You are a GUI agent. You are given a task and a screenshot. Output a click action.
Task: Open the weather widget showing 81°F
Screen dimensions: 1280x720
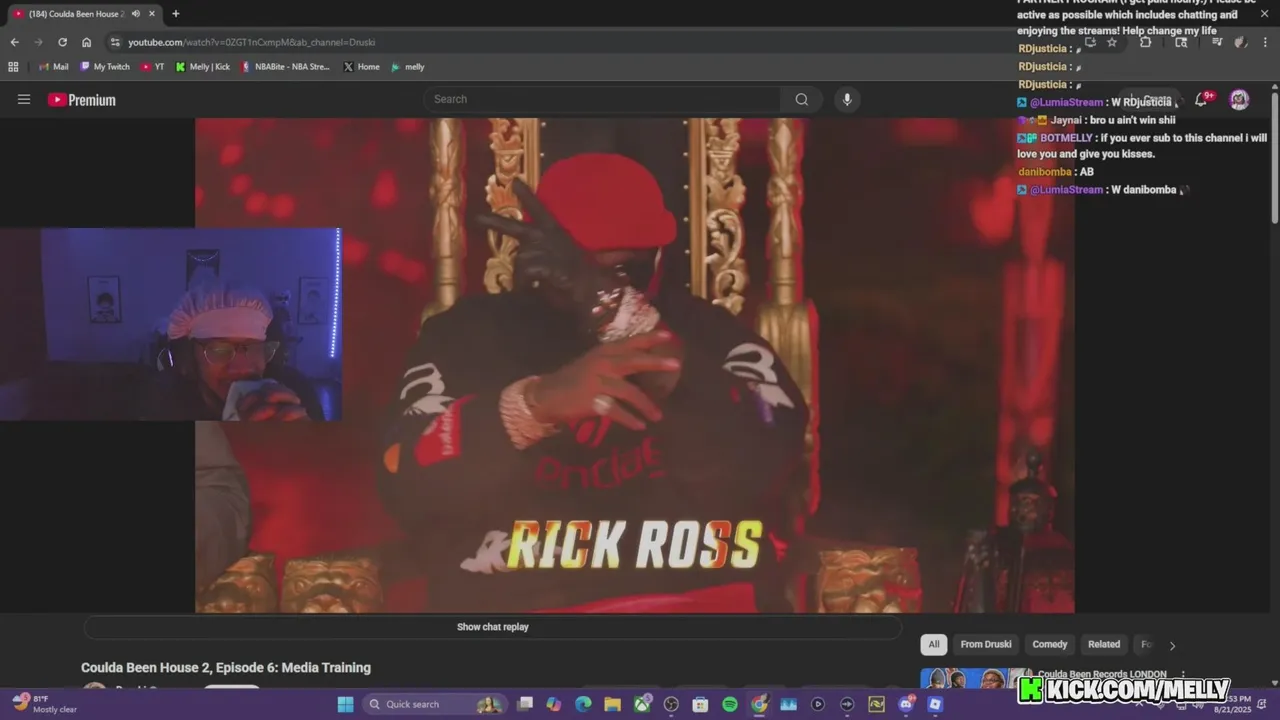tap(45, 704)
